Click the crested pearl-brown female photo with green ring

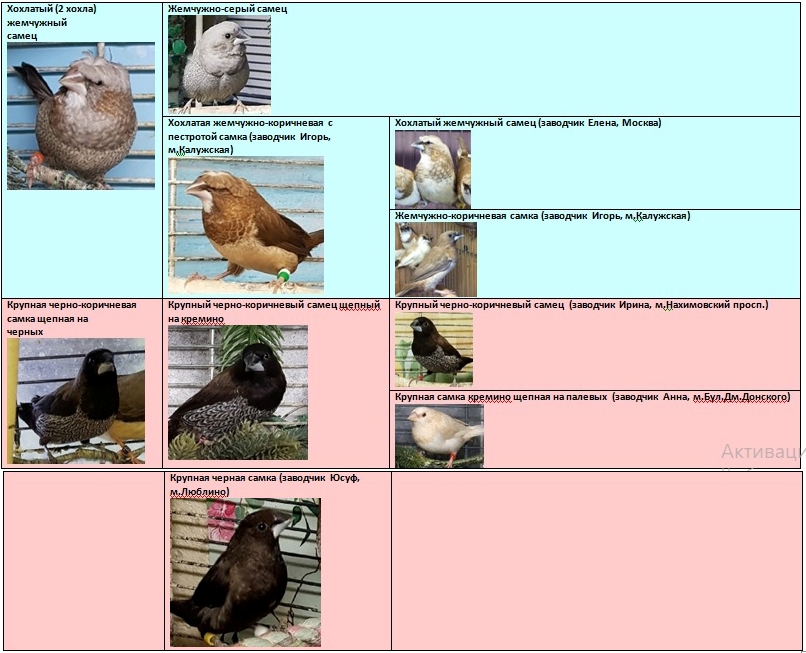click(245, 223)
